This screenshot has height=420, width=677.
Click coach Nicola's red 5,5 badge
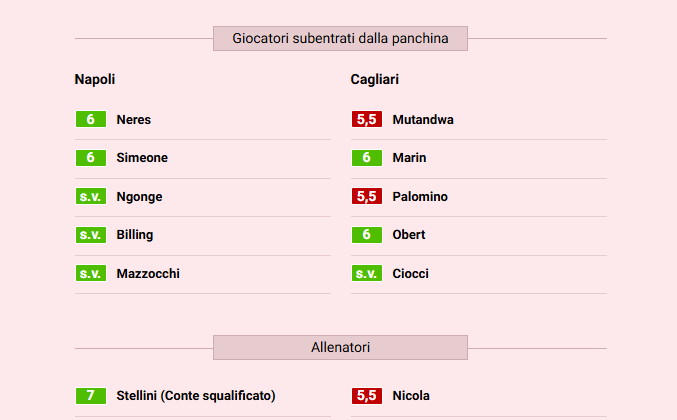[366, 396]
